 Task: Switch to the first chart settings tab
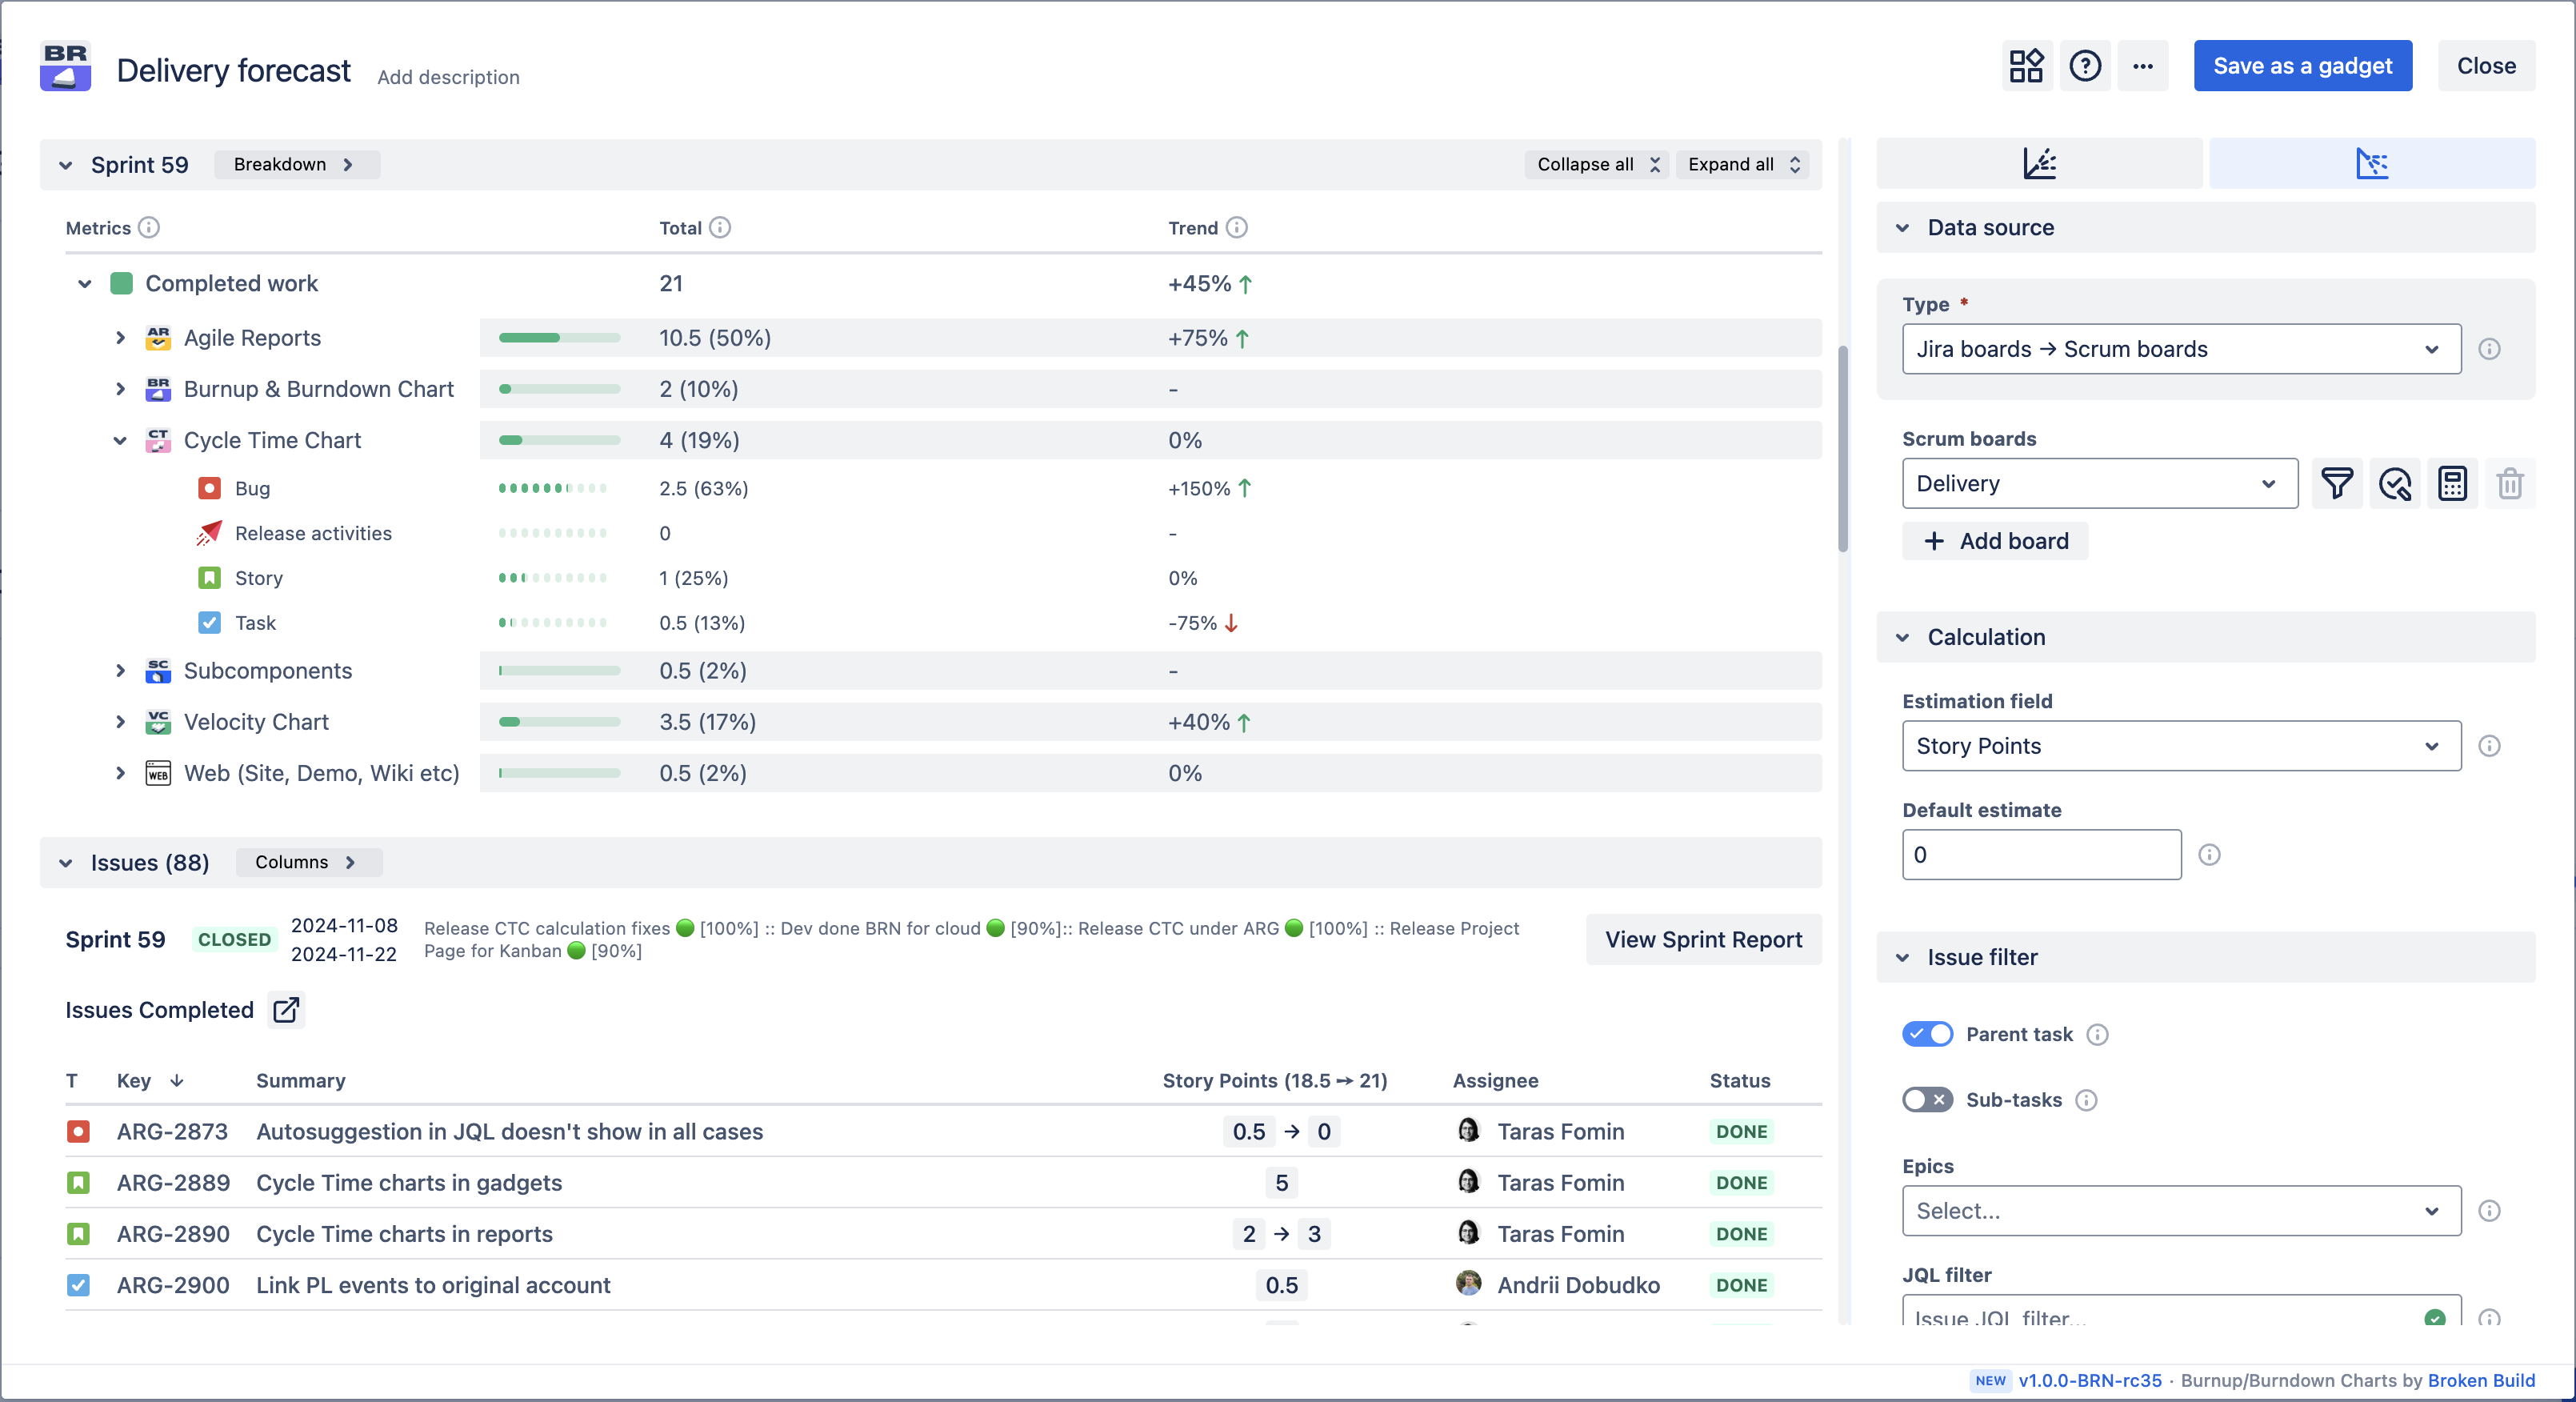2039,164
